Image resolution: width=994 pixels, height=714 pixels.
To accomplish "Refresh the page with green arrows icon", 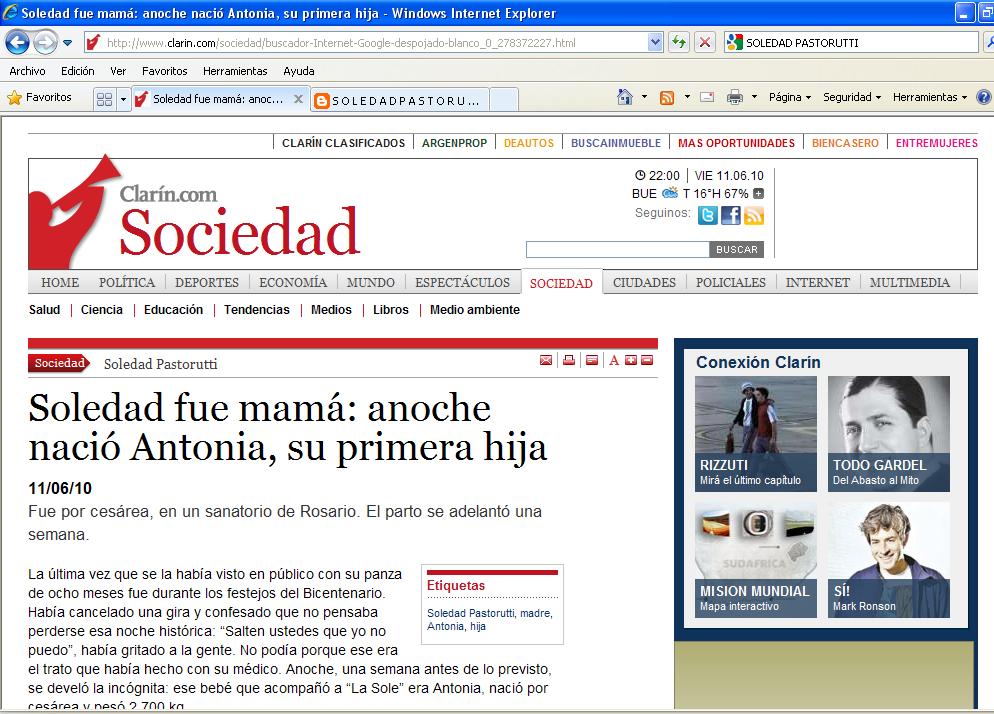I will [x=679, y=42].
